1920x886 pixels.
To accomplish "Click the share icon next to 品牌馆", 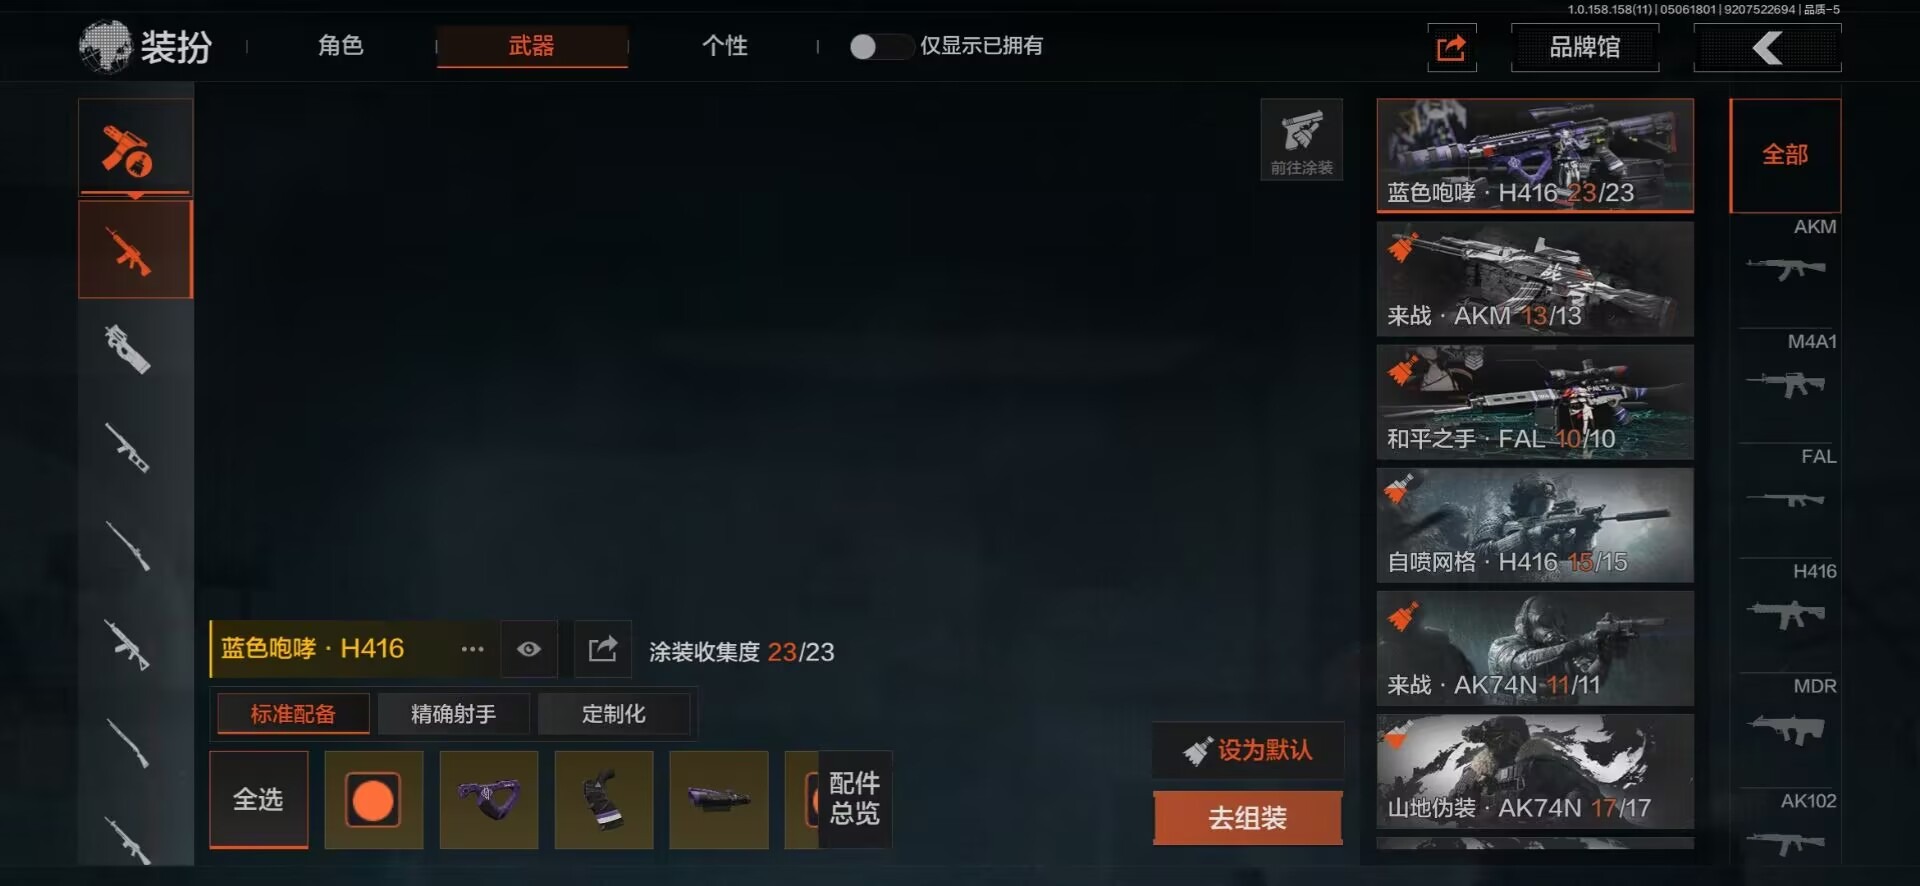I will tap(1451, 47).
